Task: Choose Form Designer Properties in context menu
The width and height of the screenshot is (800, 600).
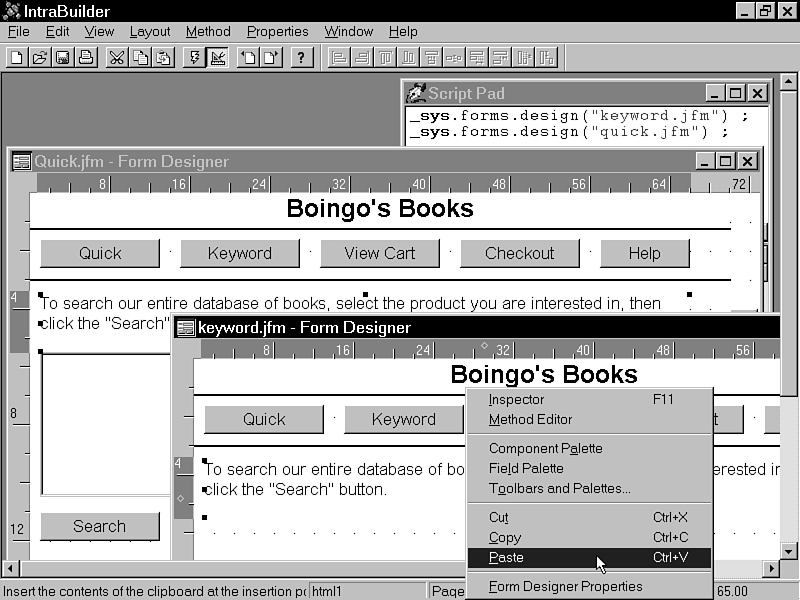Action: click(589, 587)
